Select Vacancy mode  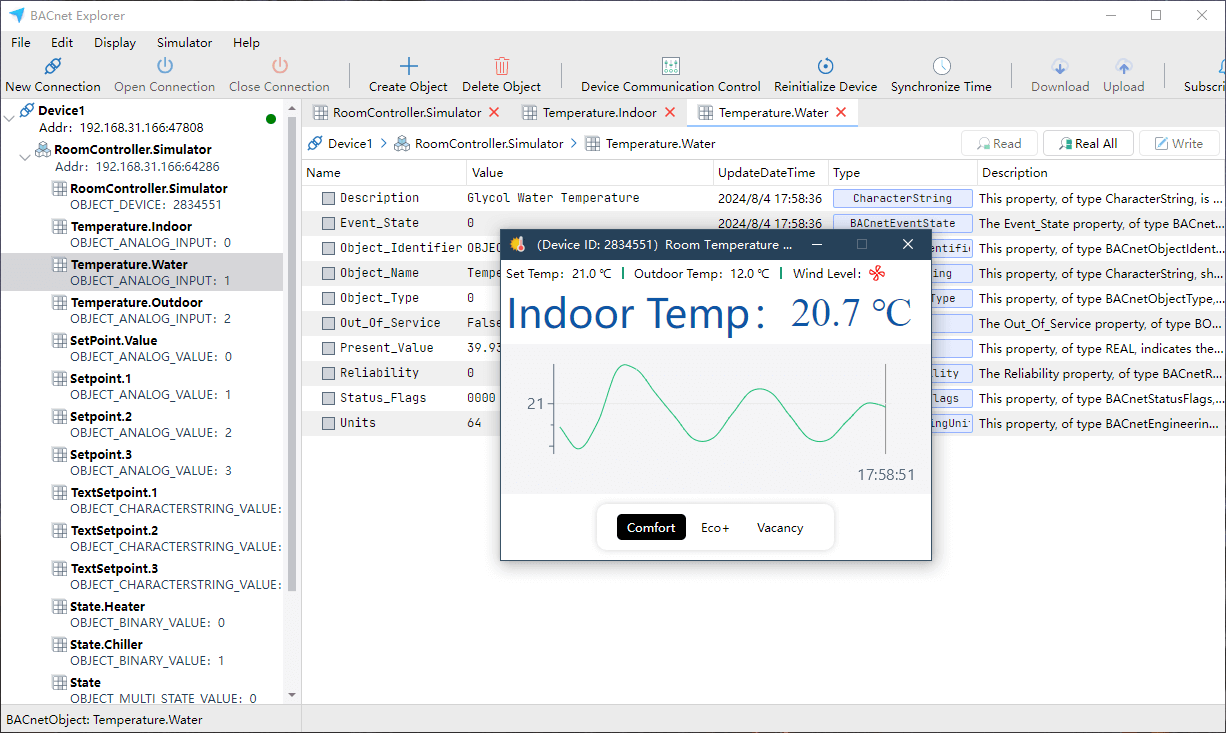coord(780,527)
